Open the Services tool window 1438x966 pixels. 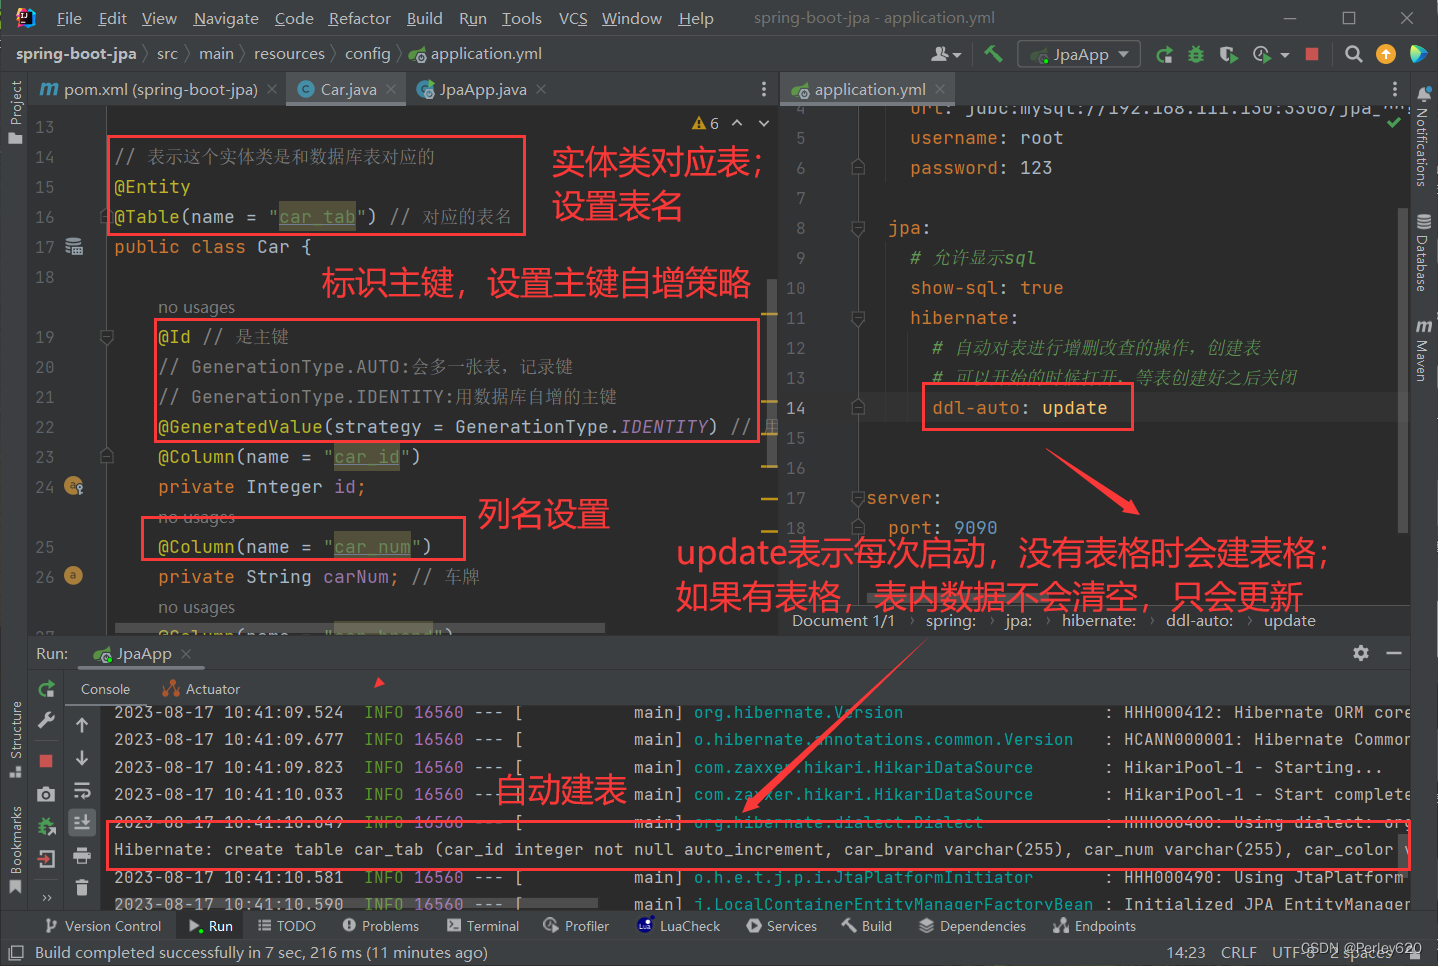point(781,926)
